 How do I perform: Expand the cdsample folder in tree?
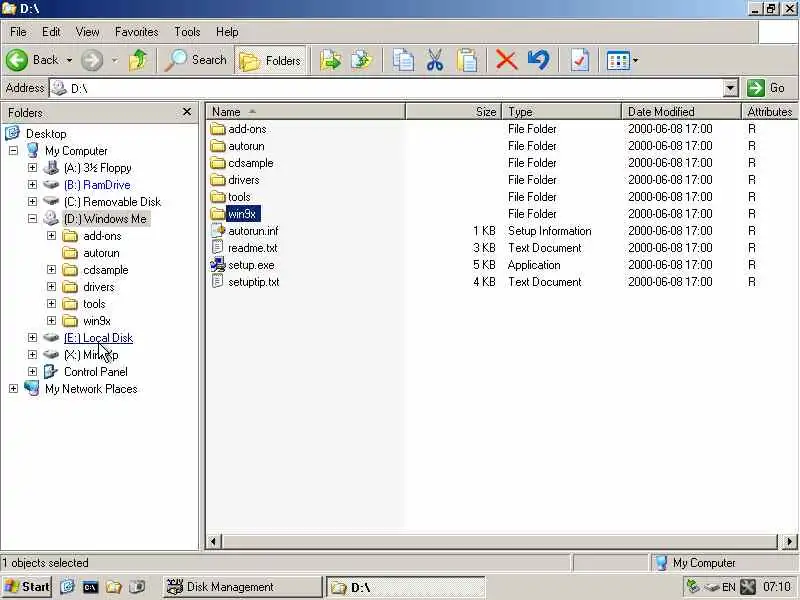tap(51, 269)
